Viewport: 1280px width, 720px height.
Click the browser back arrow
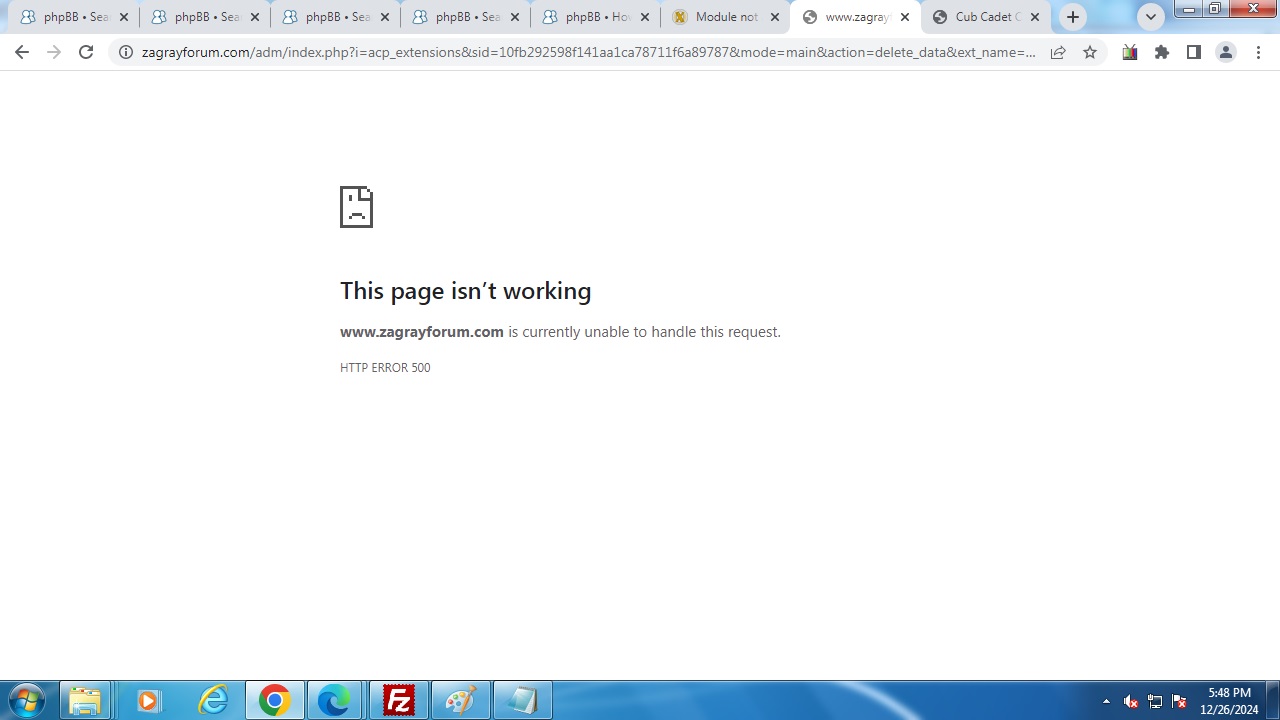click(22, 53)
